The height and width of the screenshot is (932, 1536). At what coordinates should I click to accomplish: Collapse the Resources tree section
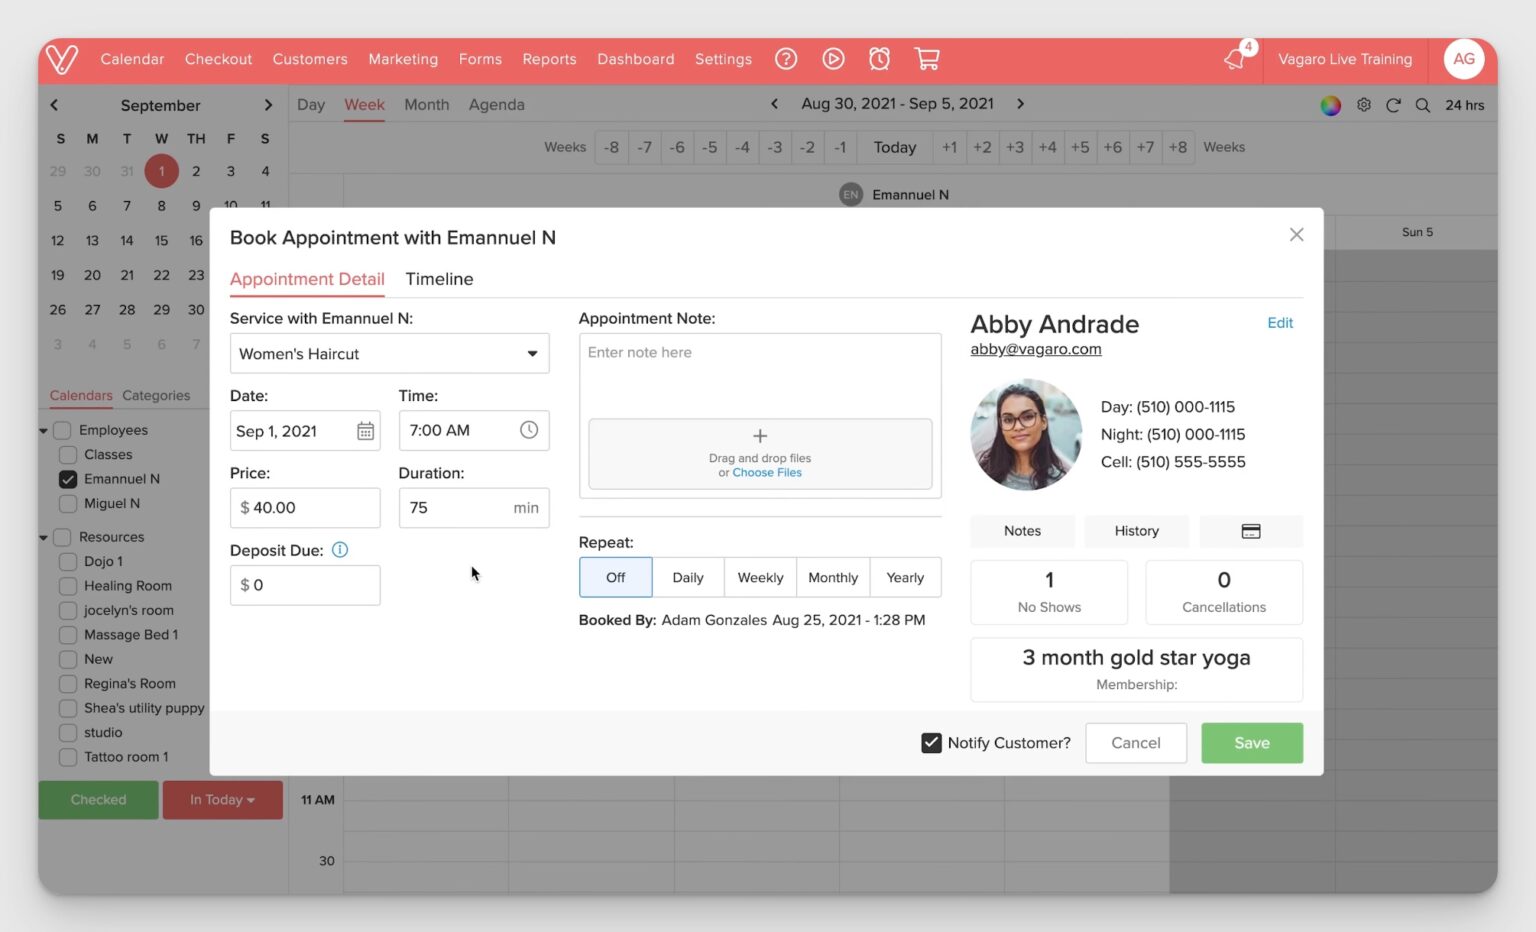pos(43,538)
